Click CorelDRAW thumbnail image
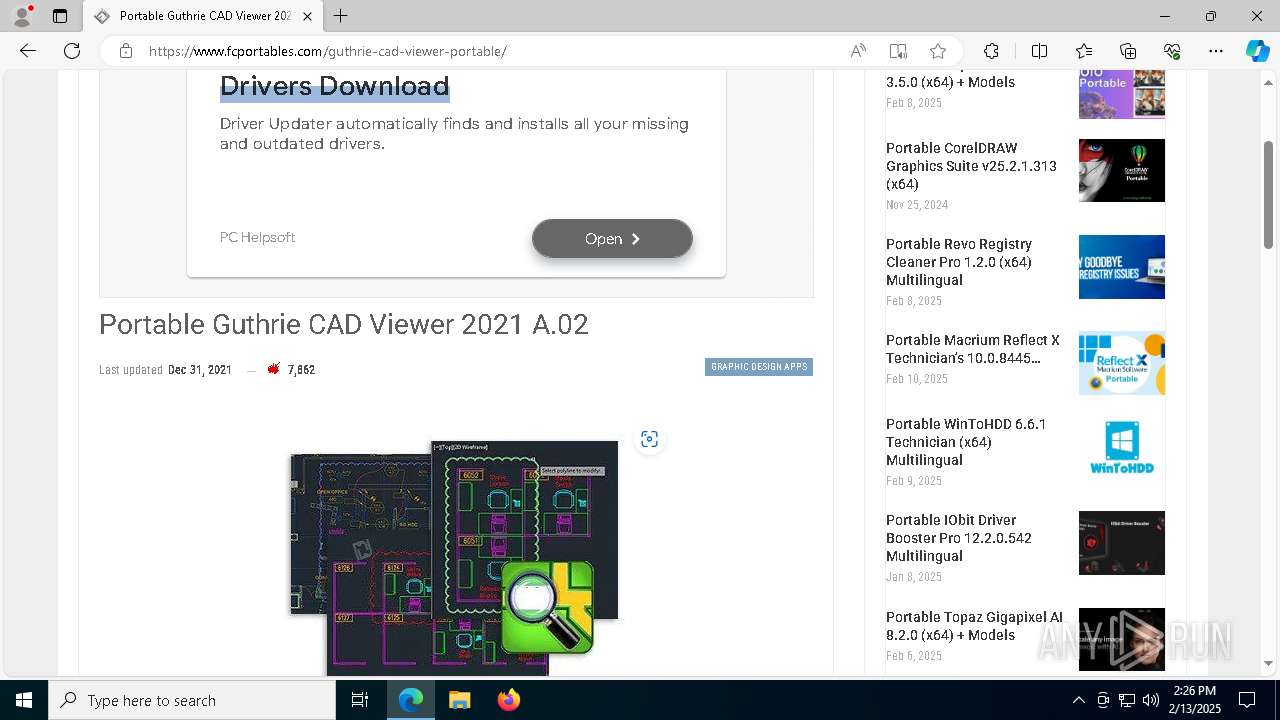Image resolution: width=1280 pixels, height=720 pixels. [x=1122, y=171]
